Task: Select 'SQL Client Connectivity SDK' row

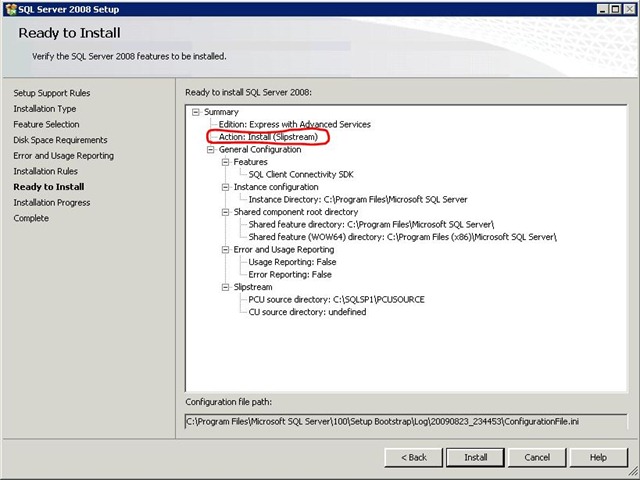Action: (301, 174)
